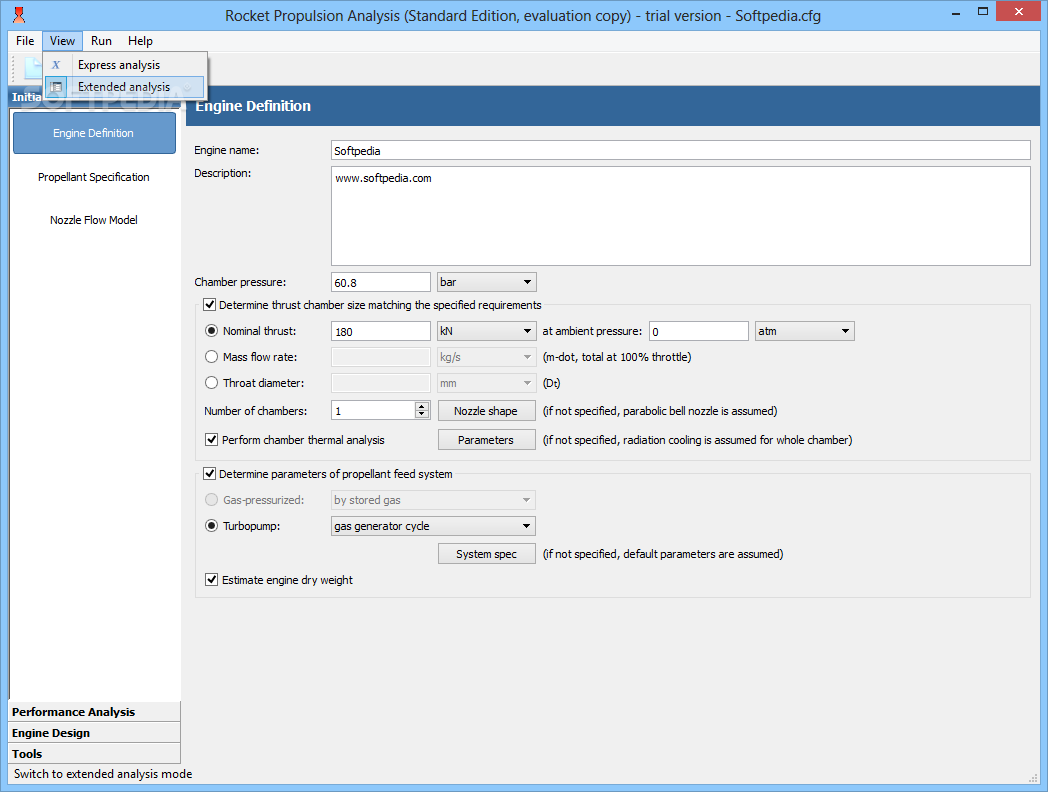Select Propellant Specification sidebar page

pyautogui.click(x=94, y=177)
